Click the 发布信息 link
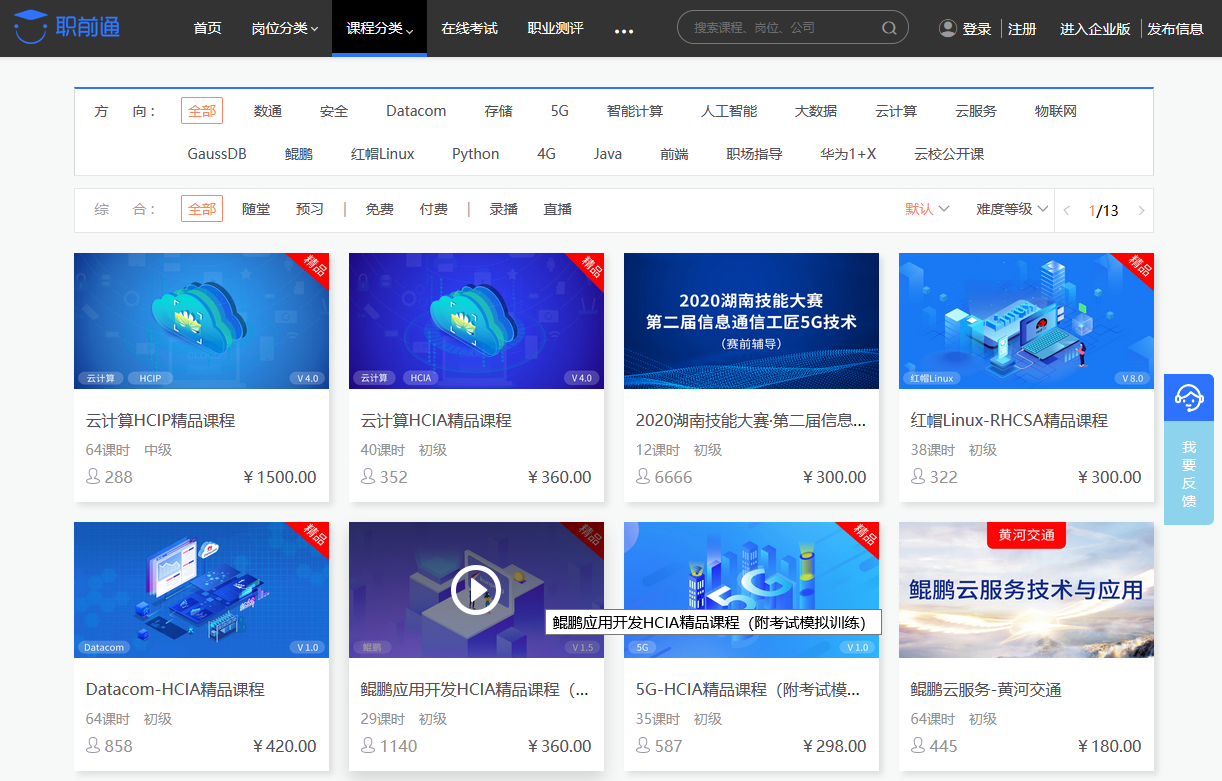This screenshot has height=781, width=1222. pyautogui.click(x=1175, y=29)
